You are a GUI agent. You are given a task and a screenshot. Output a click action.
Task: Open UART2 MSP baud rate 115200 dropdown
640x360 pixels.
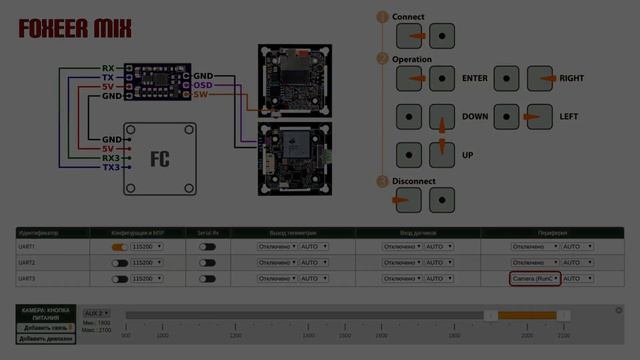tap(147, 262)
